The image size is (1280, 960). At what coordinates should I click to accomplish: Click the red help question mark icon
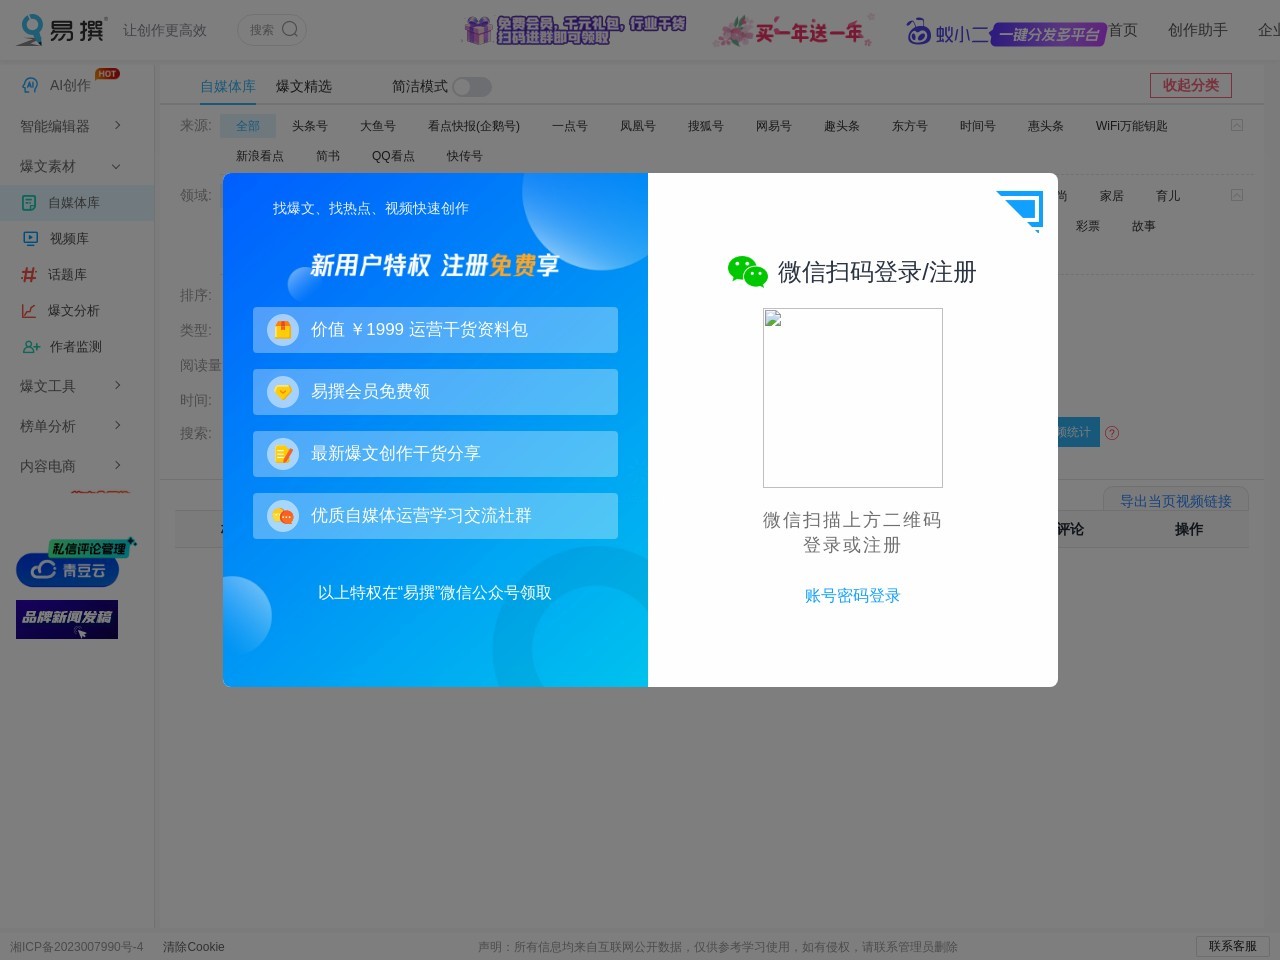[x=1112, y=433]
